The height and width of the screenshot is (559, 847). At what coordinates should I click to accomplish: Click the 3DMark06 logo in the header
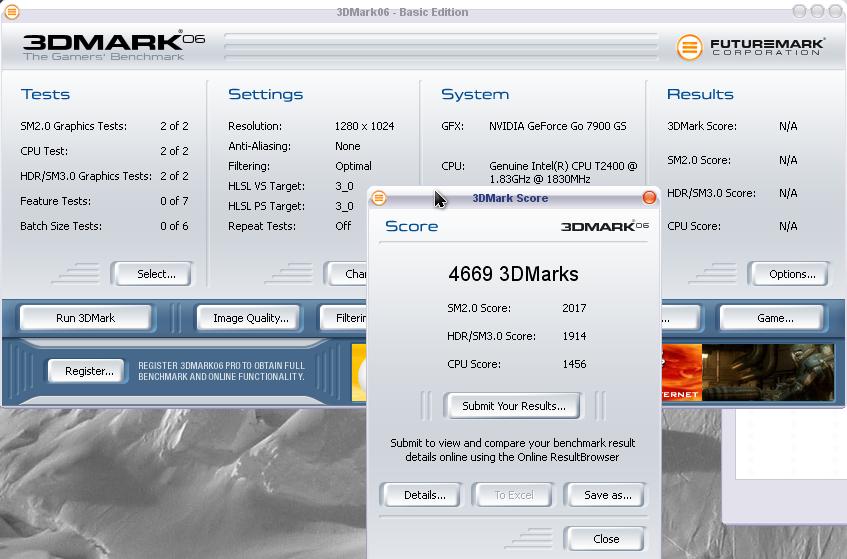114,45
